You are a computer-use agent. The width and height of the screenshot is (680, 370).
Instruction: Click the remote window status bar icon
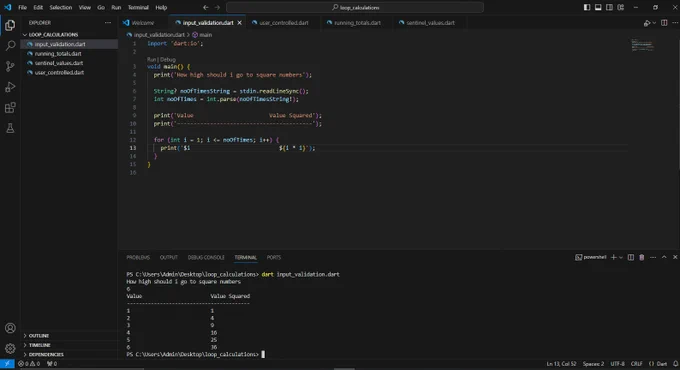point(7,363)
